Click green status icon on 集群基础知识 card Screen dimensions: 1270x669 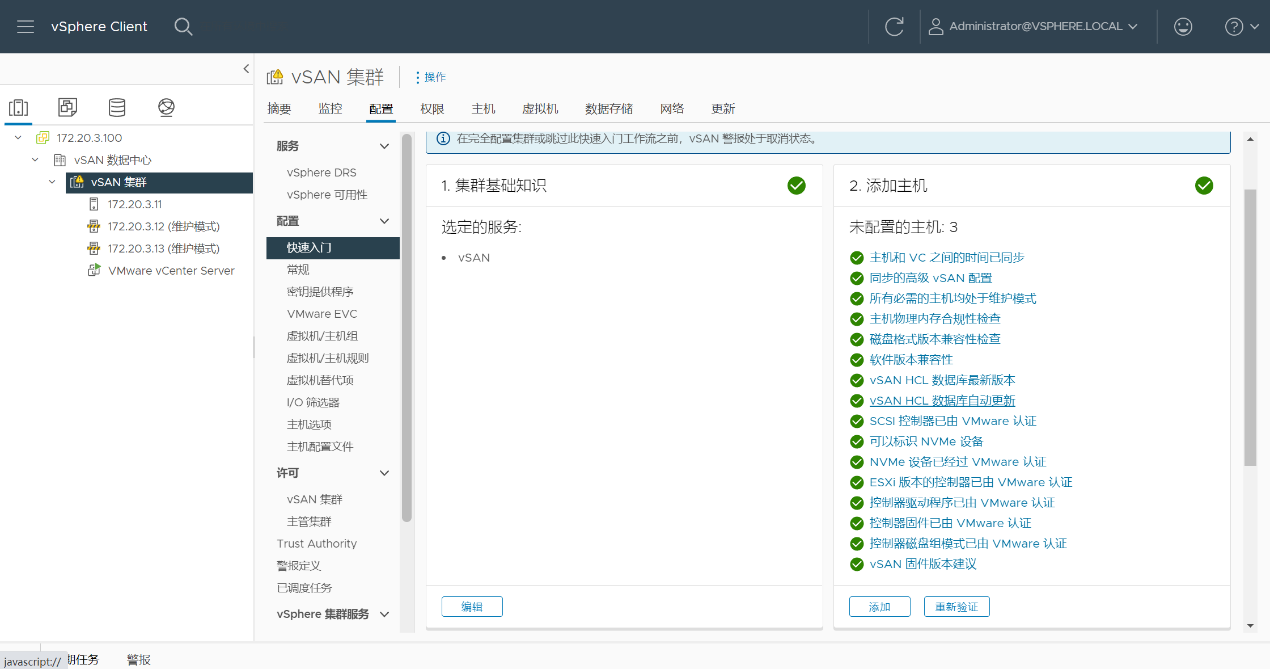(796, 185)
